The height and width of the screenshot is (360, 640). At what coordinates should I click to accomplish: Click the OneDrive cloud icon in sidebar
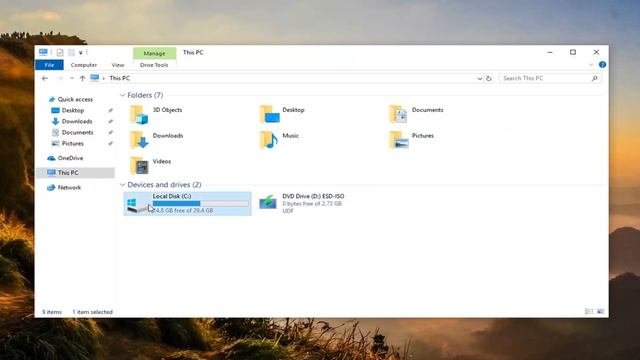click(x=51, y=158)
